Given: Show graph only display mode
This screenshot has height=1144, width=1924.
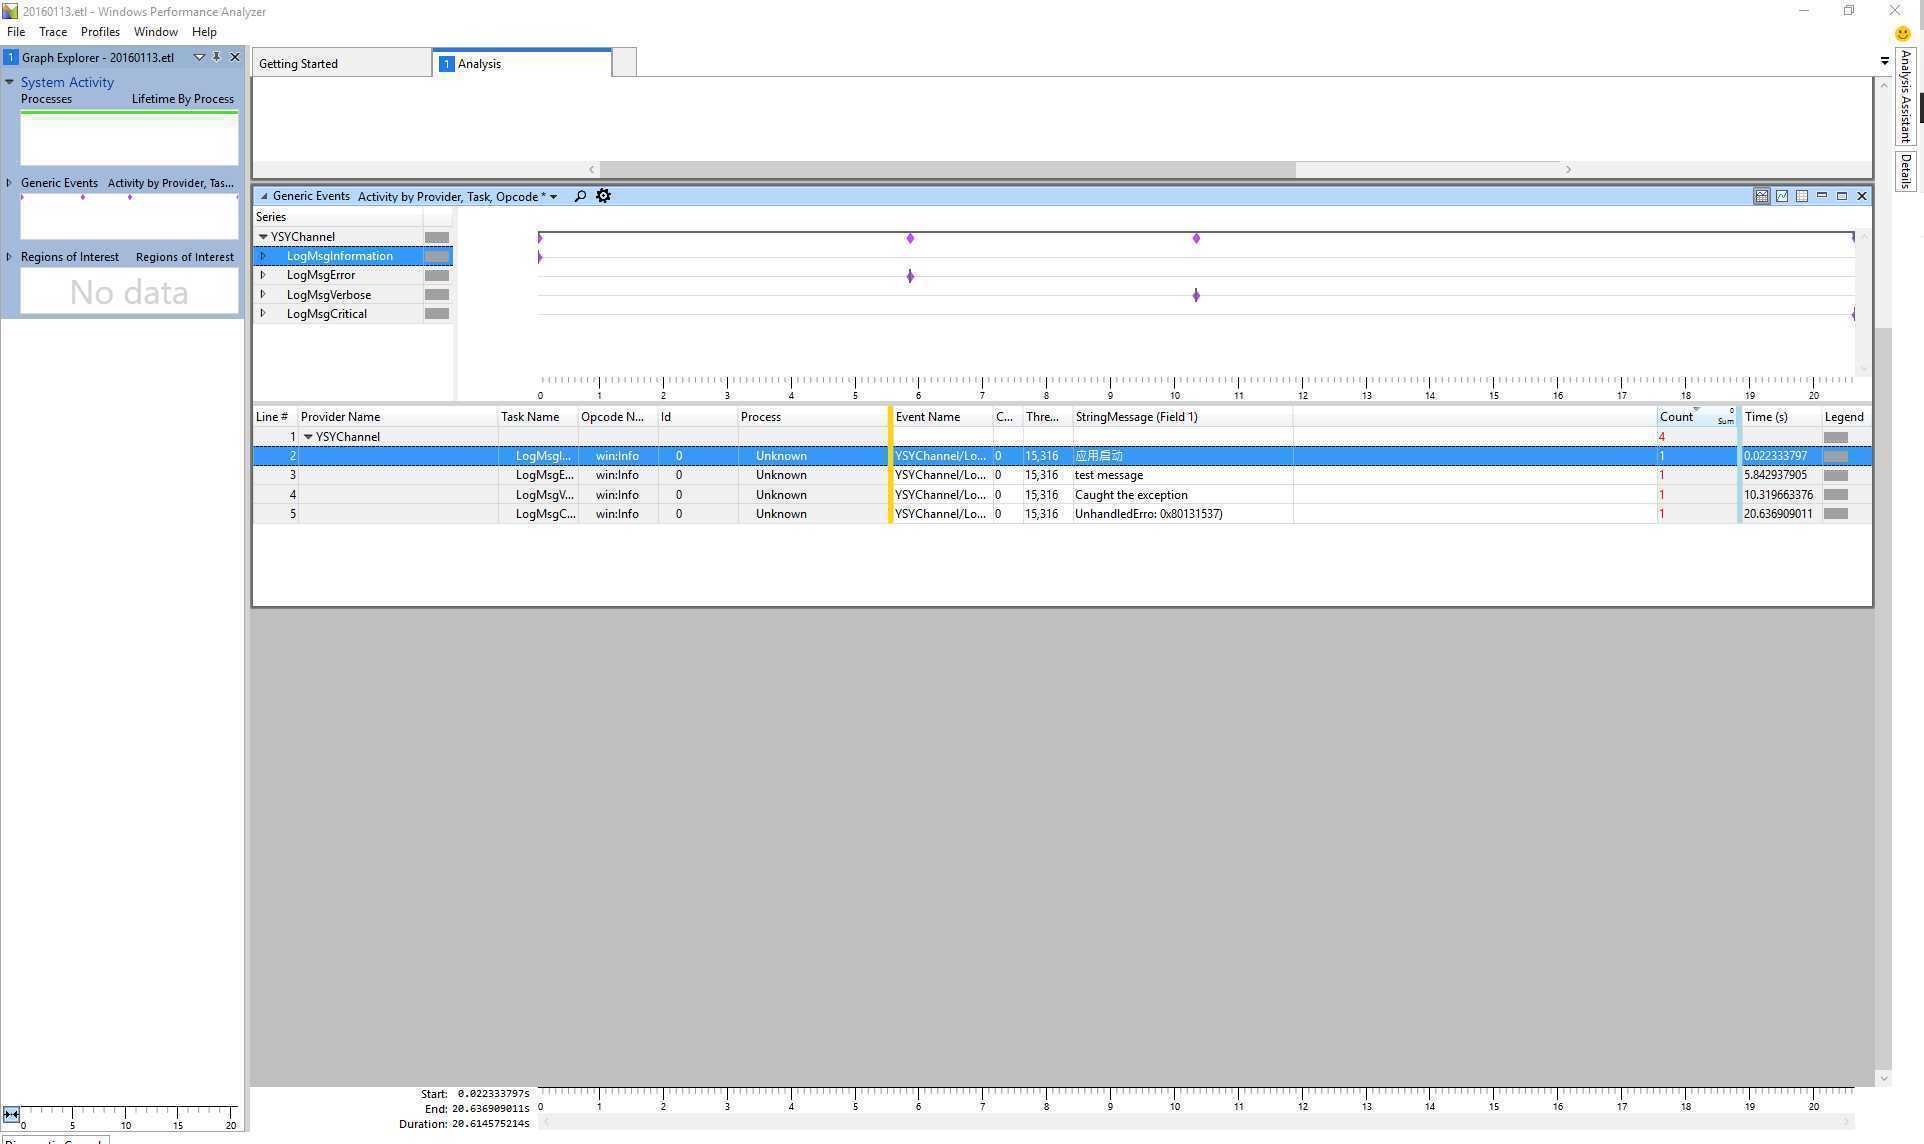Looking at the screenshot, I should tap(1782, 196).
